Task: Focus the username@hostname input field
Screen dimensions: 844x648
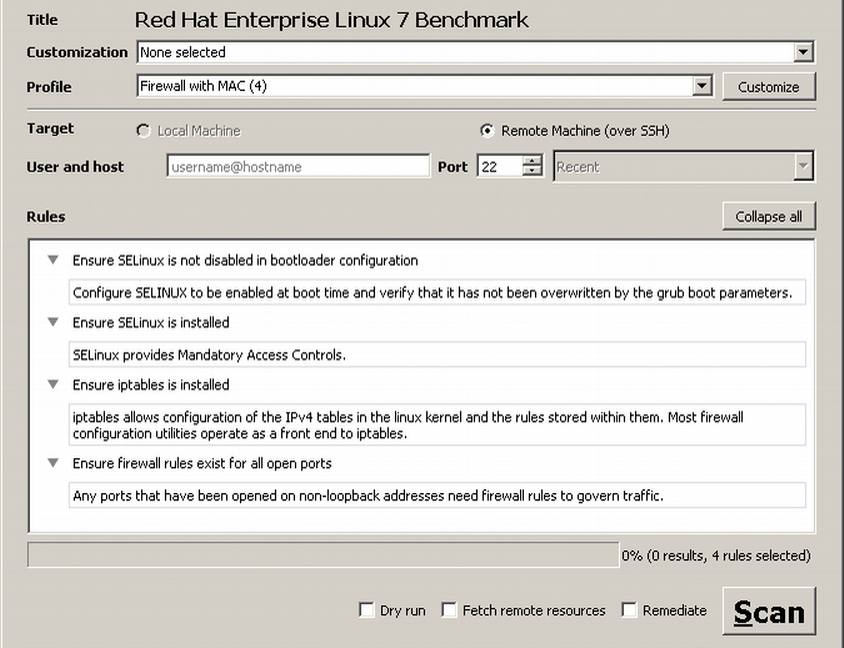Action: tap(299, 167)
